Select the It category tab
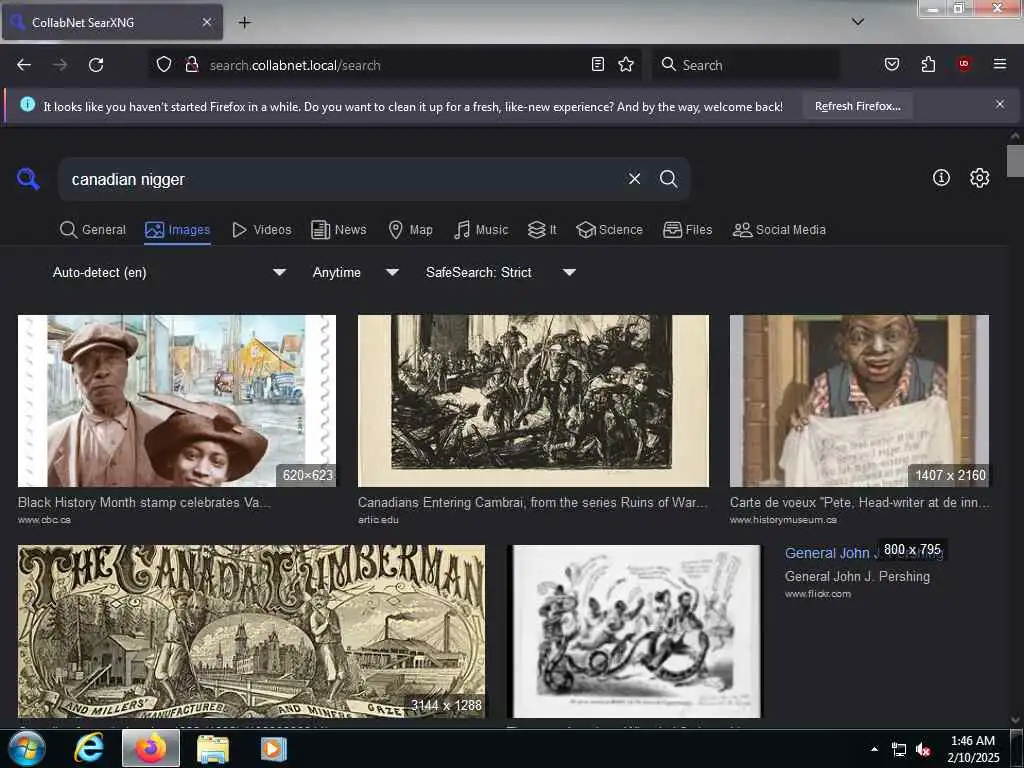Viewport: 1024px width, 768px height. (x=542, y=230)
